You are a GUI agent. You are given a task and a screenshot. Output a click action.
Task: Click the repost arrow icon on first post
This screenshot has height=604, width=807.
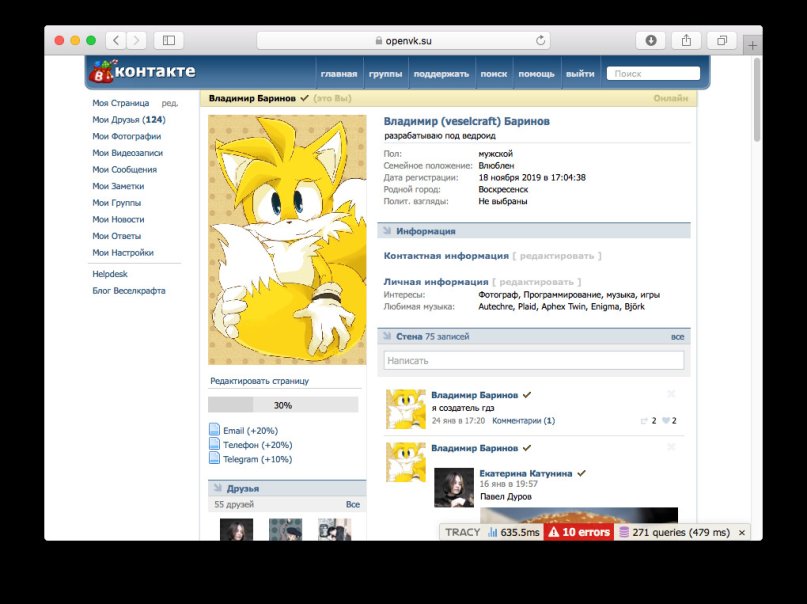[644, 421]
